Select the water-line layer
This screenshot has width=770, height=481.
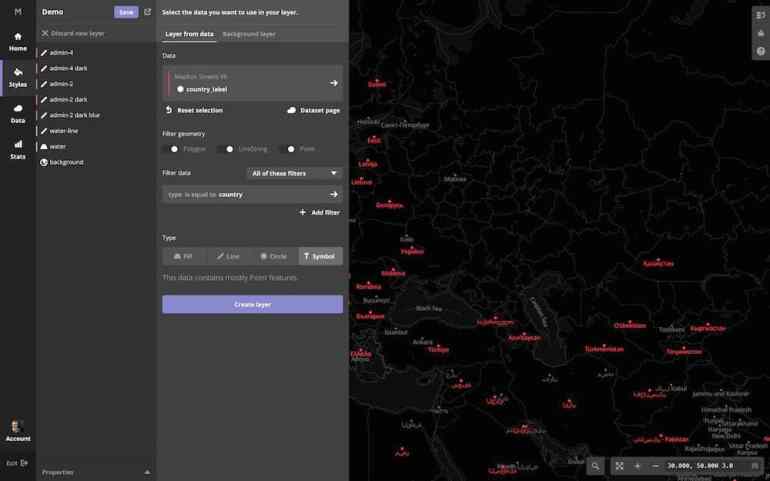pyautogui.click(x=59, y=131)
